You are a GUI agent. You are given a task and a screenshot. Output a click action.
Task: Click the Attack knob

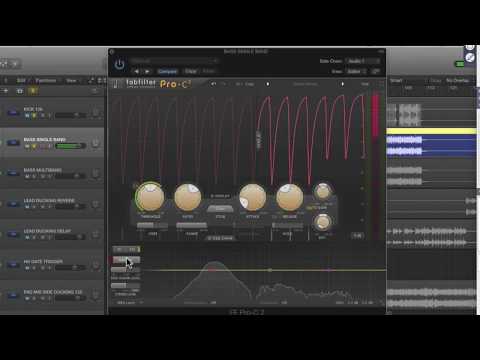tap(253, 197)
